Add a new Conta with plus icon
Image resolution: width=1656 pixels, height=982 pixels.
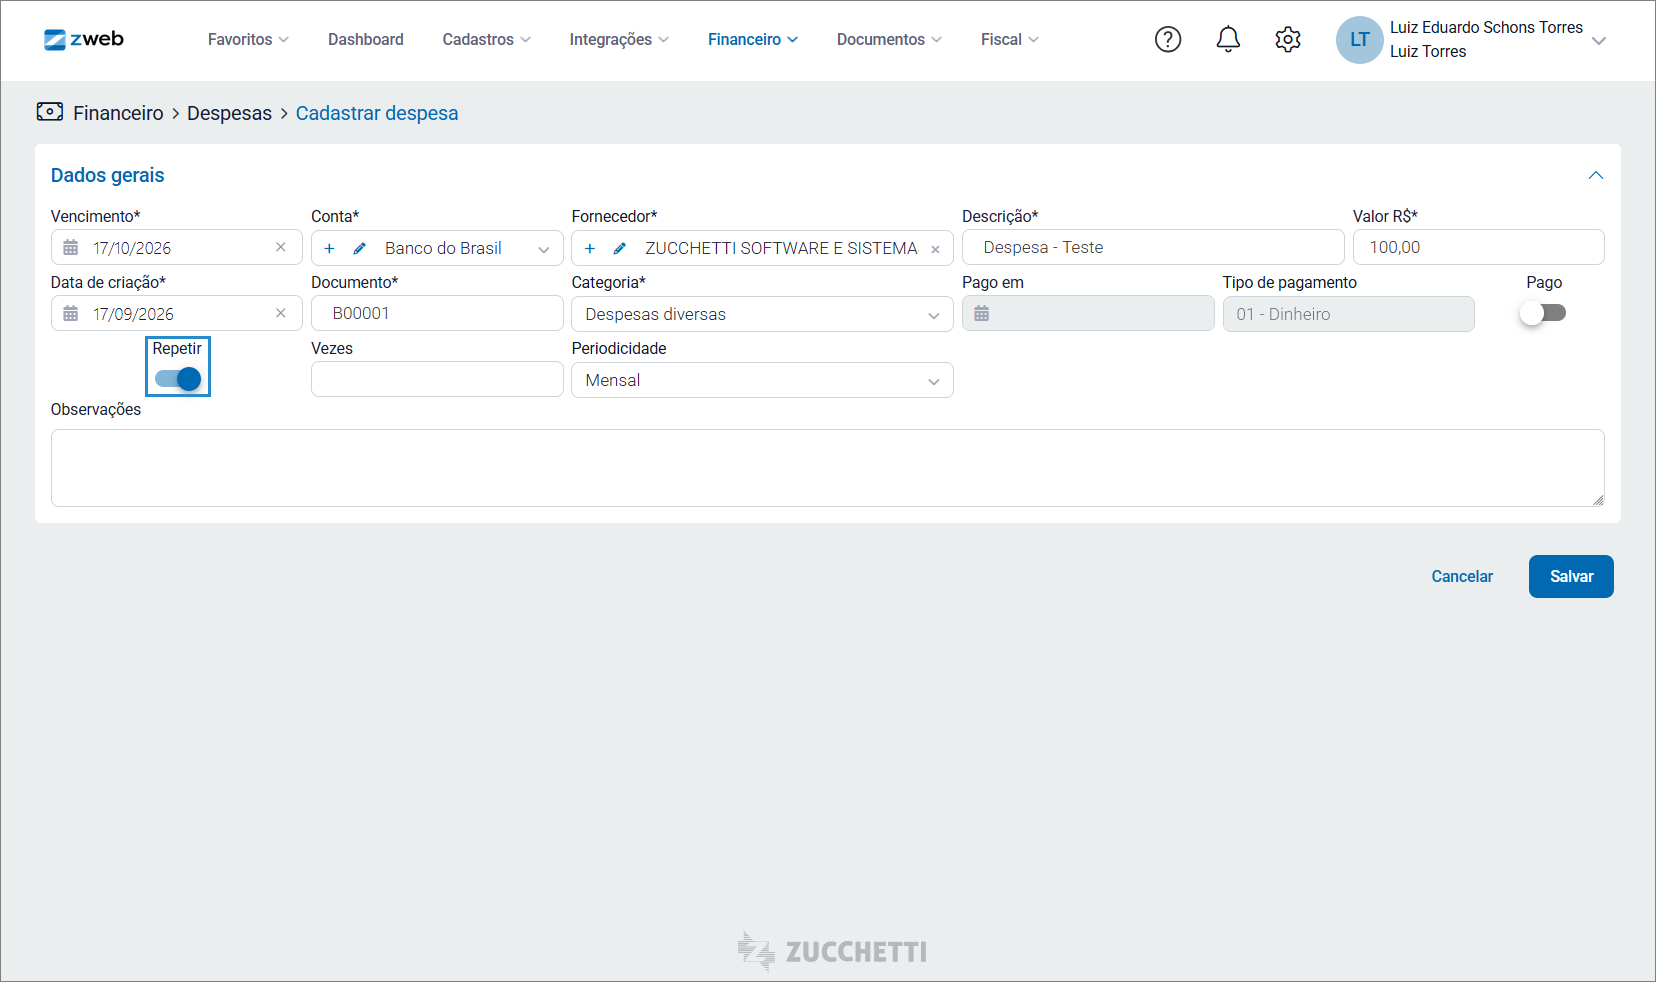pyautogui.click(x=329, y=248)
